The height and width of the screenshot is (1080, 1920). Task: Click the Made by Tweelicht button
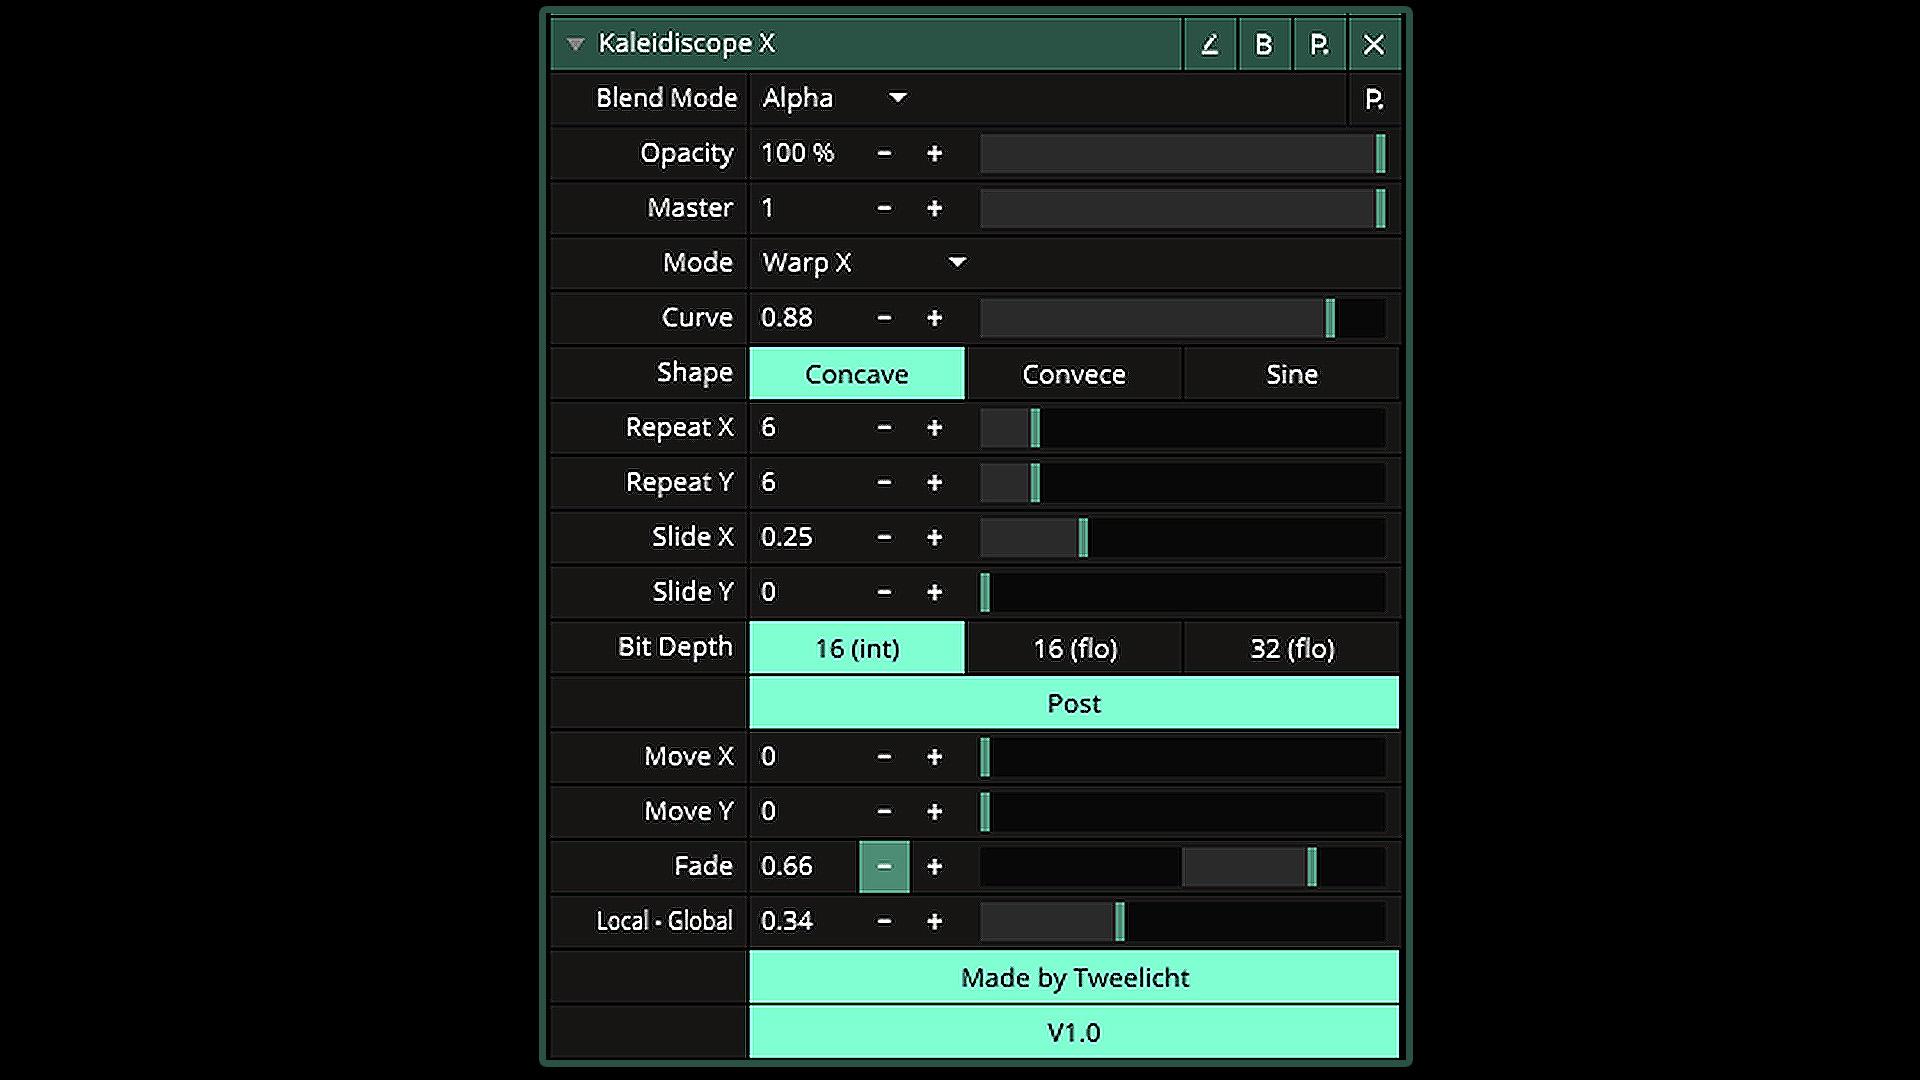(x=1074, y=977)
